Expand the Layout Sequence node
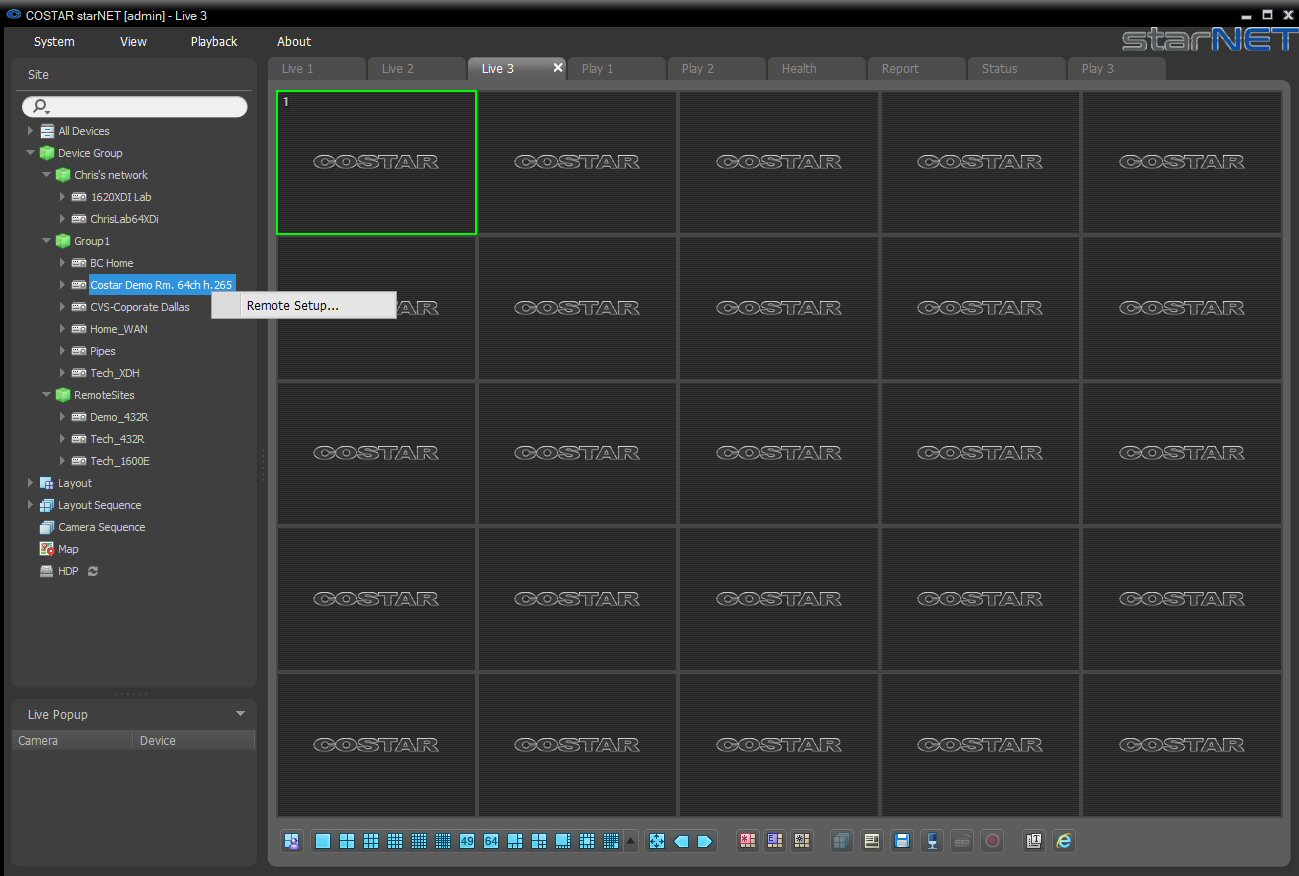The image size is (1299, 876). (30, 505)
